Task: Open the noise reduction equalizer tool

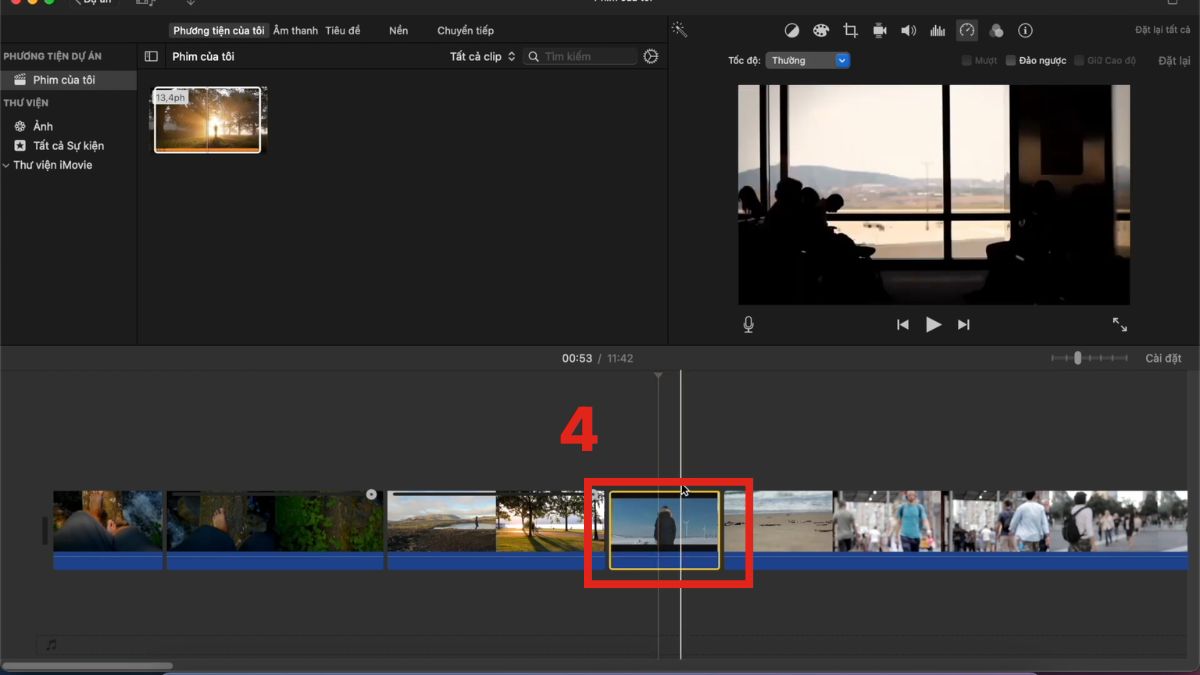Action: pyautogui.click(x=937, y=31)
